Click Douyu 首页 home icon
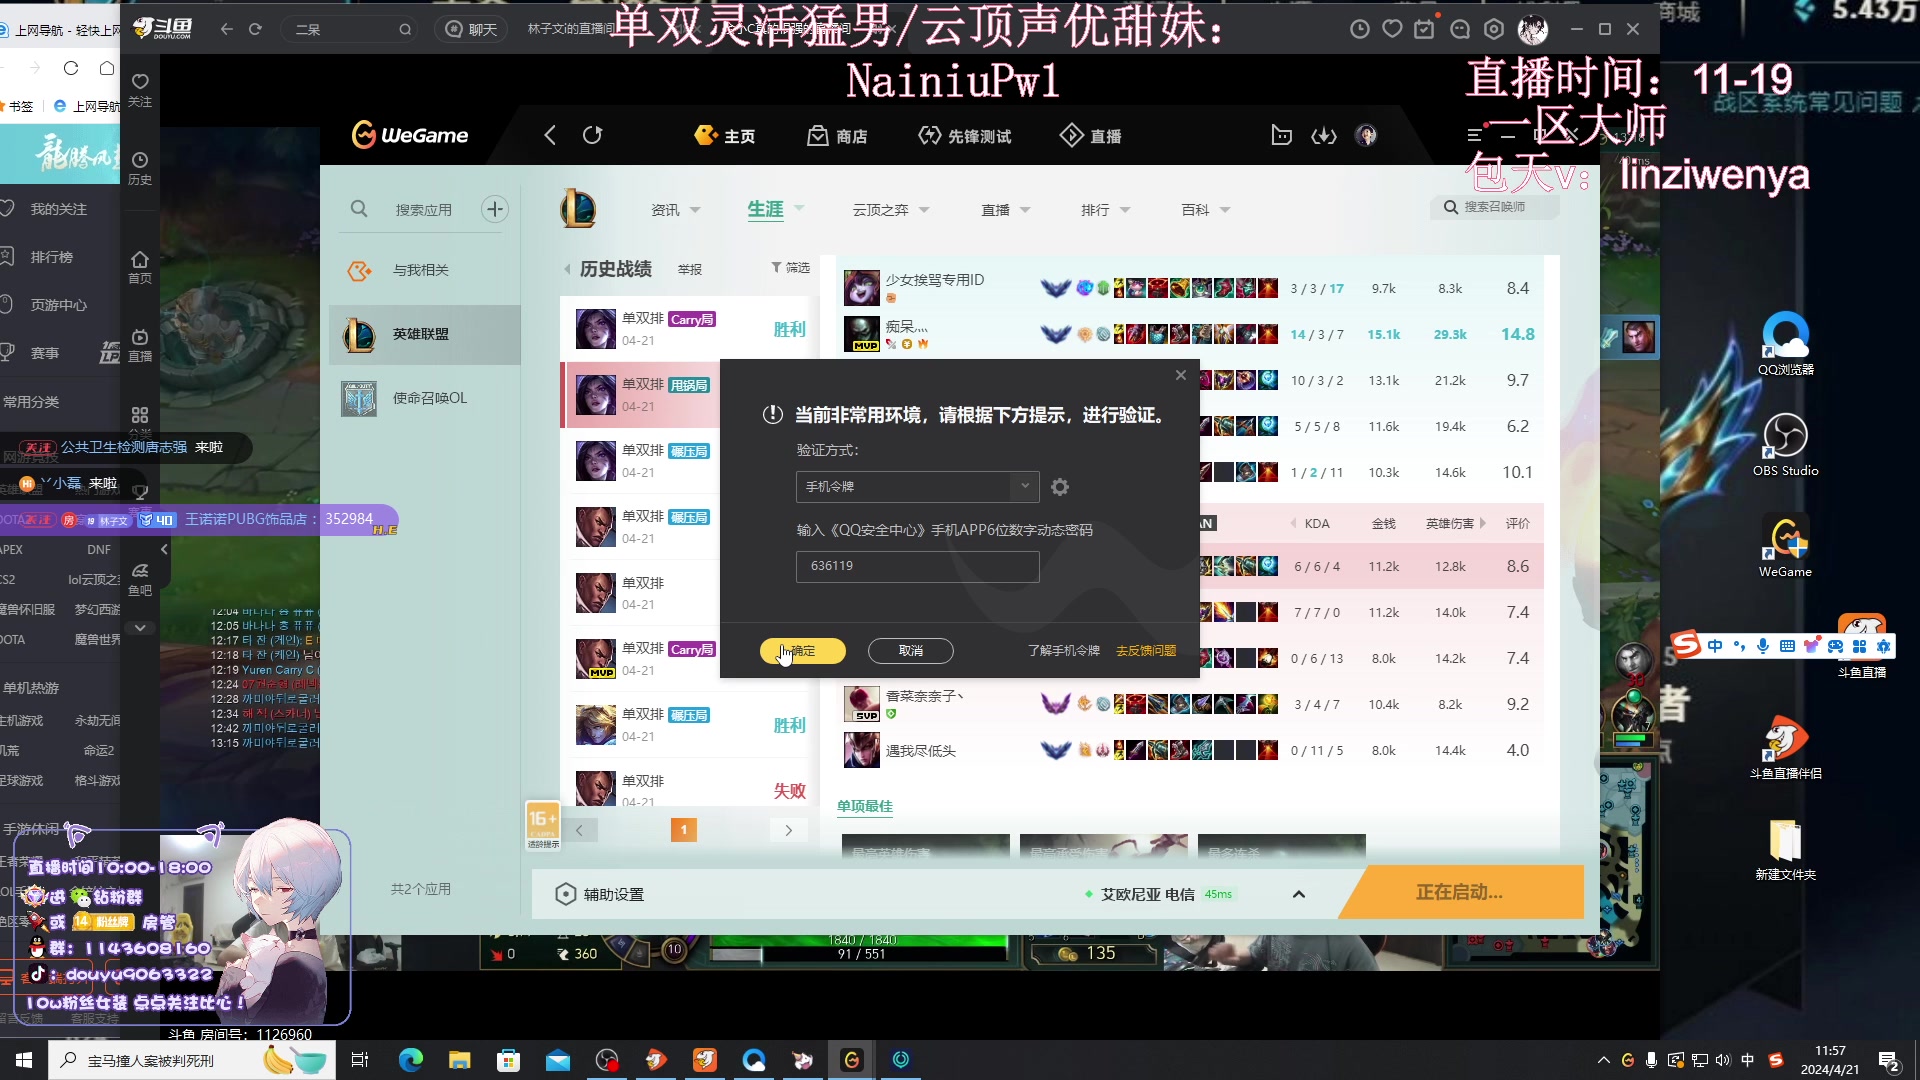The height and width of the screenshot is (1080, 1920). (140, 266)
